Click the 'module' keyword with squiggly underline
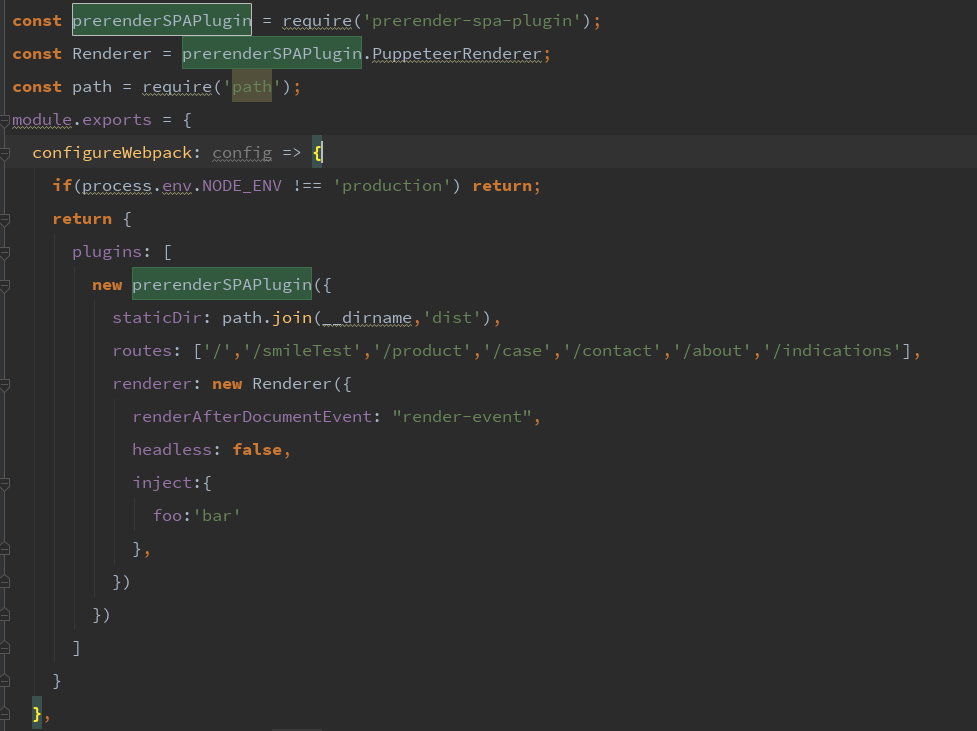Viewport: 977px width, 731px height. (42, 120)
